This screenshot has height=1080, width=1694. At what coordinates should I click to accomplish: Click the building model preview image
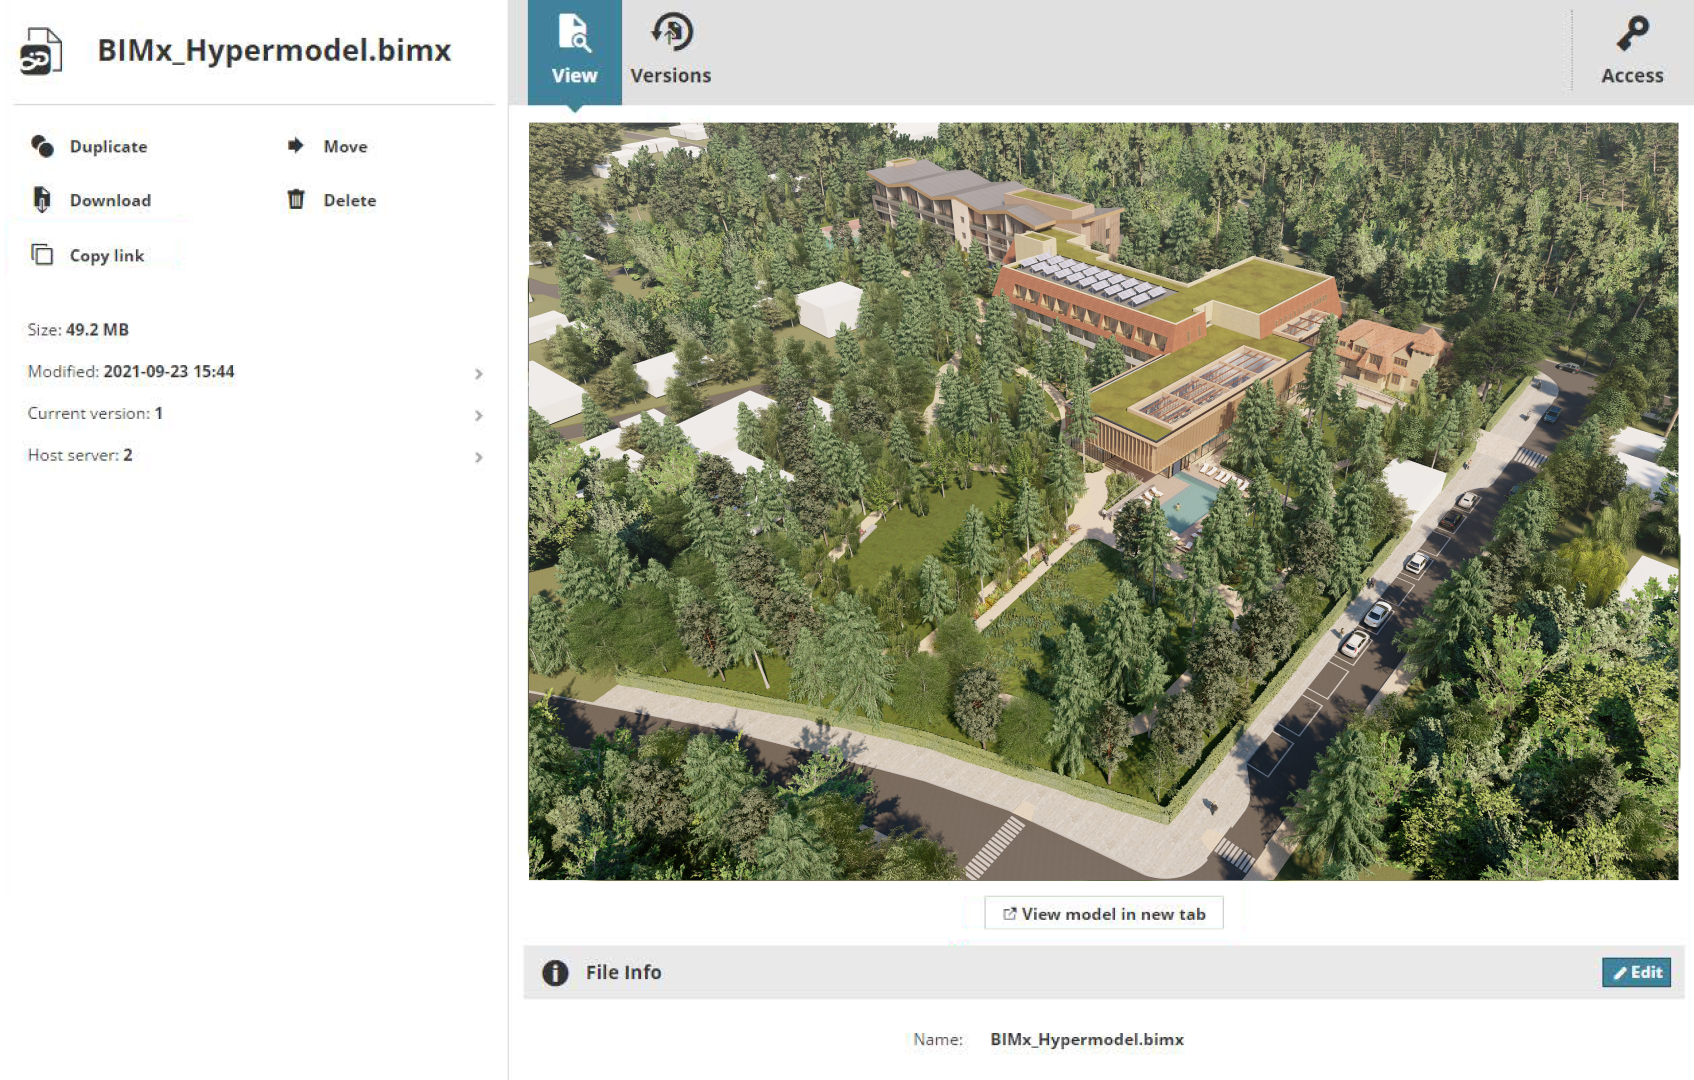1102,500
